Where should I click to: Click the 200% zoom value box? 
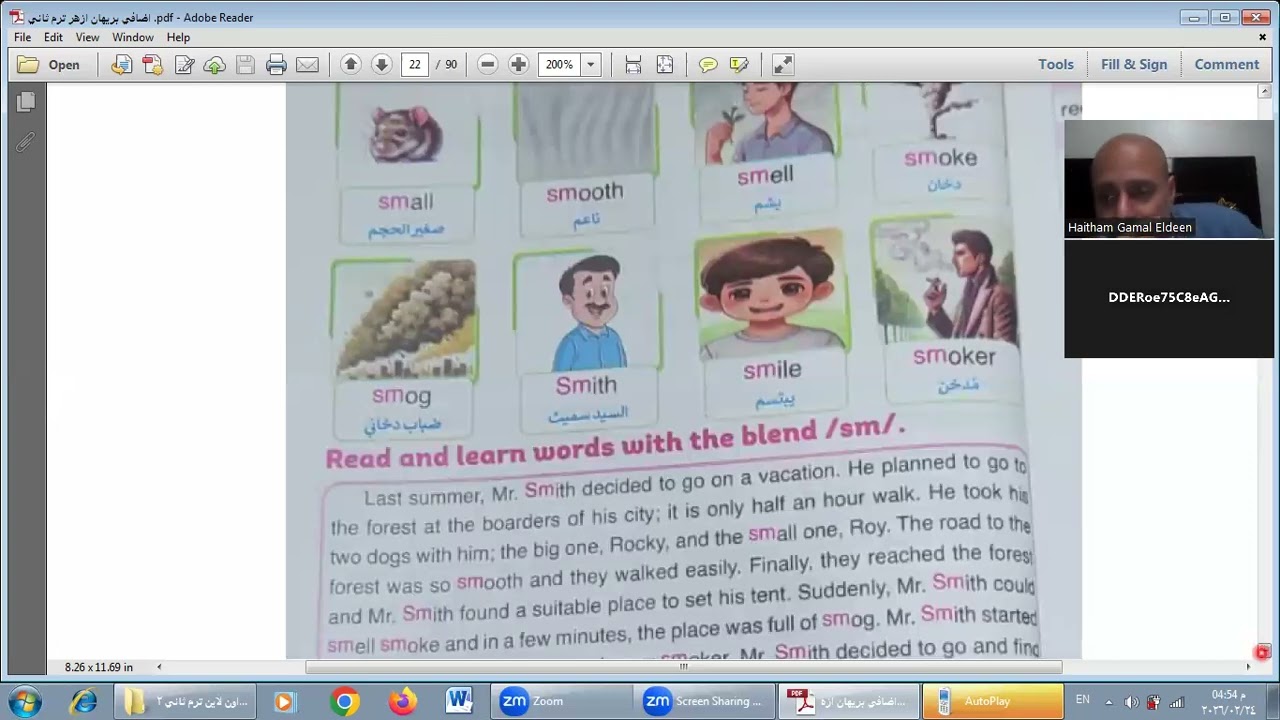click(559, 64)
